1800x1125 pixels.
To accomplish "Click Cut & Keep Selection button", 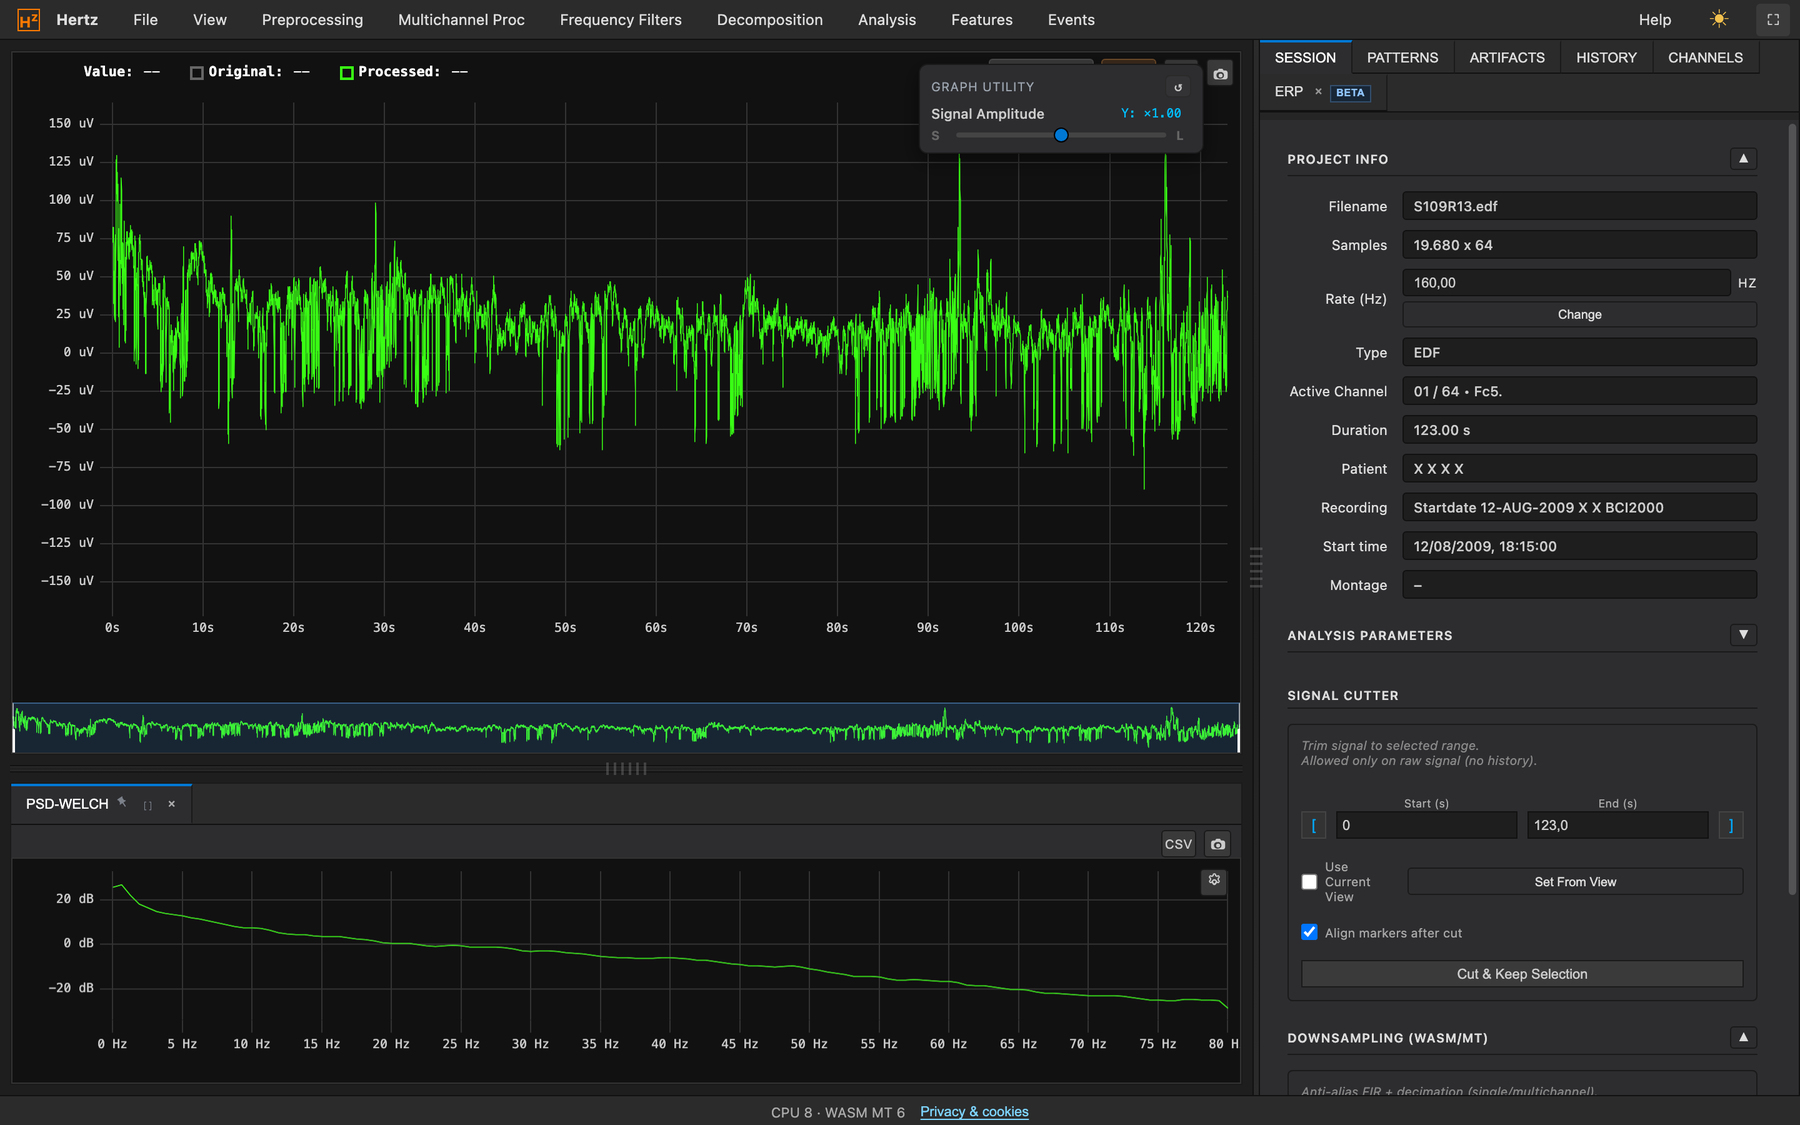I will (1522, 974).
